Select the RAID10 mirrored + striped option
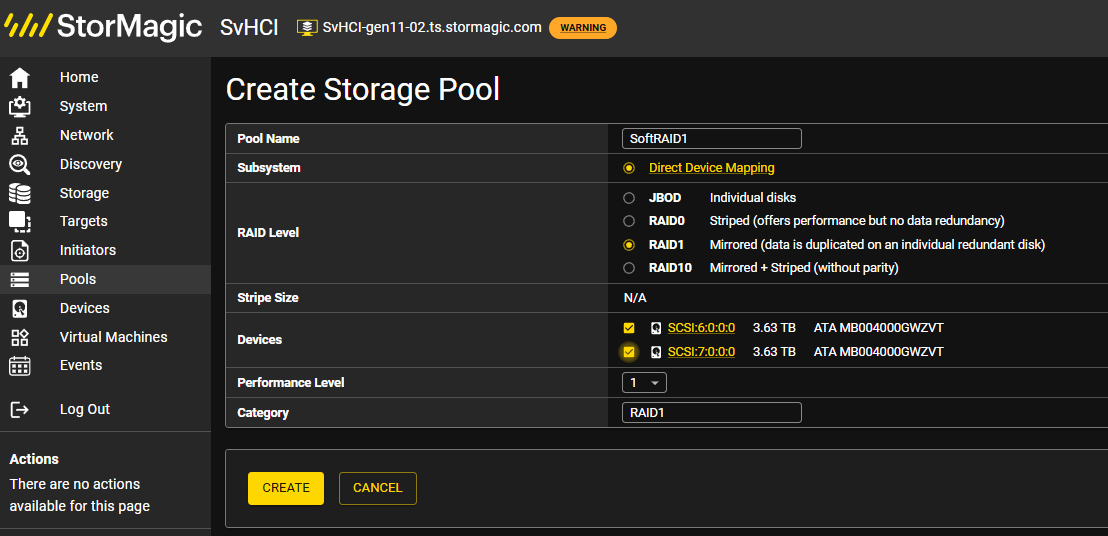1108x536 pixels. (x=628, y=268)
